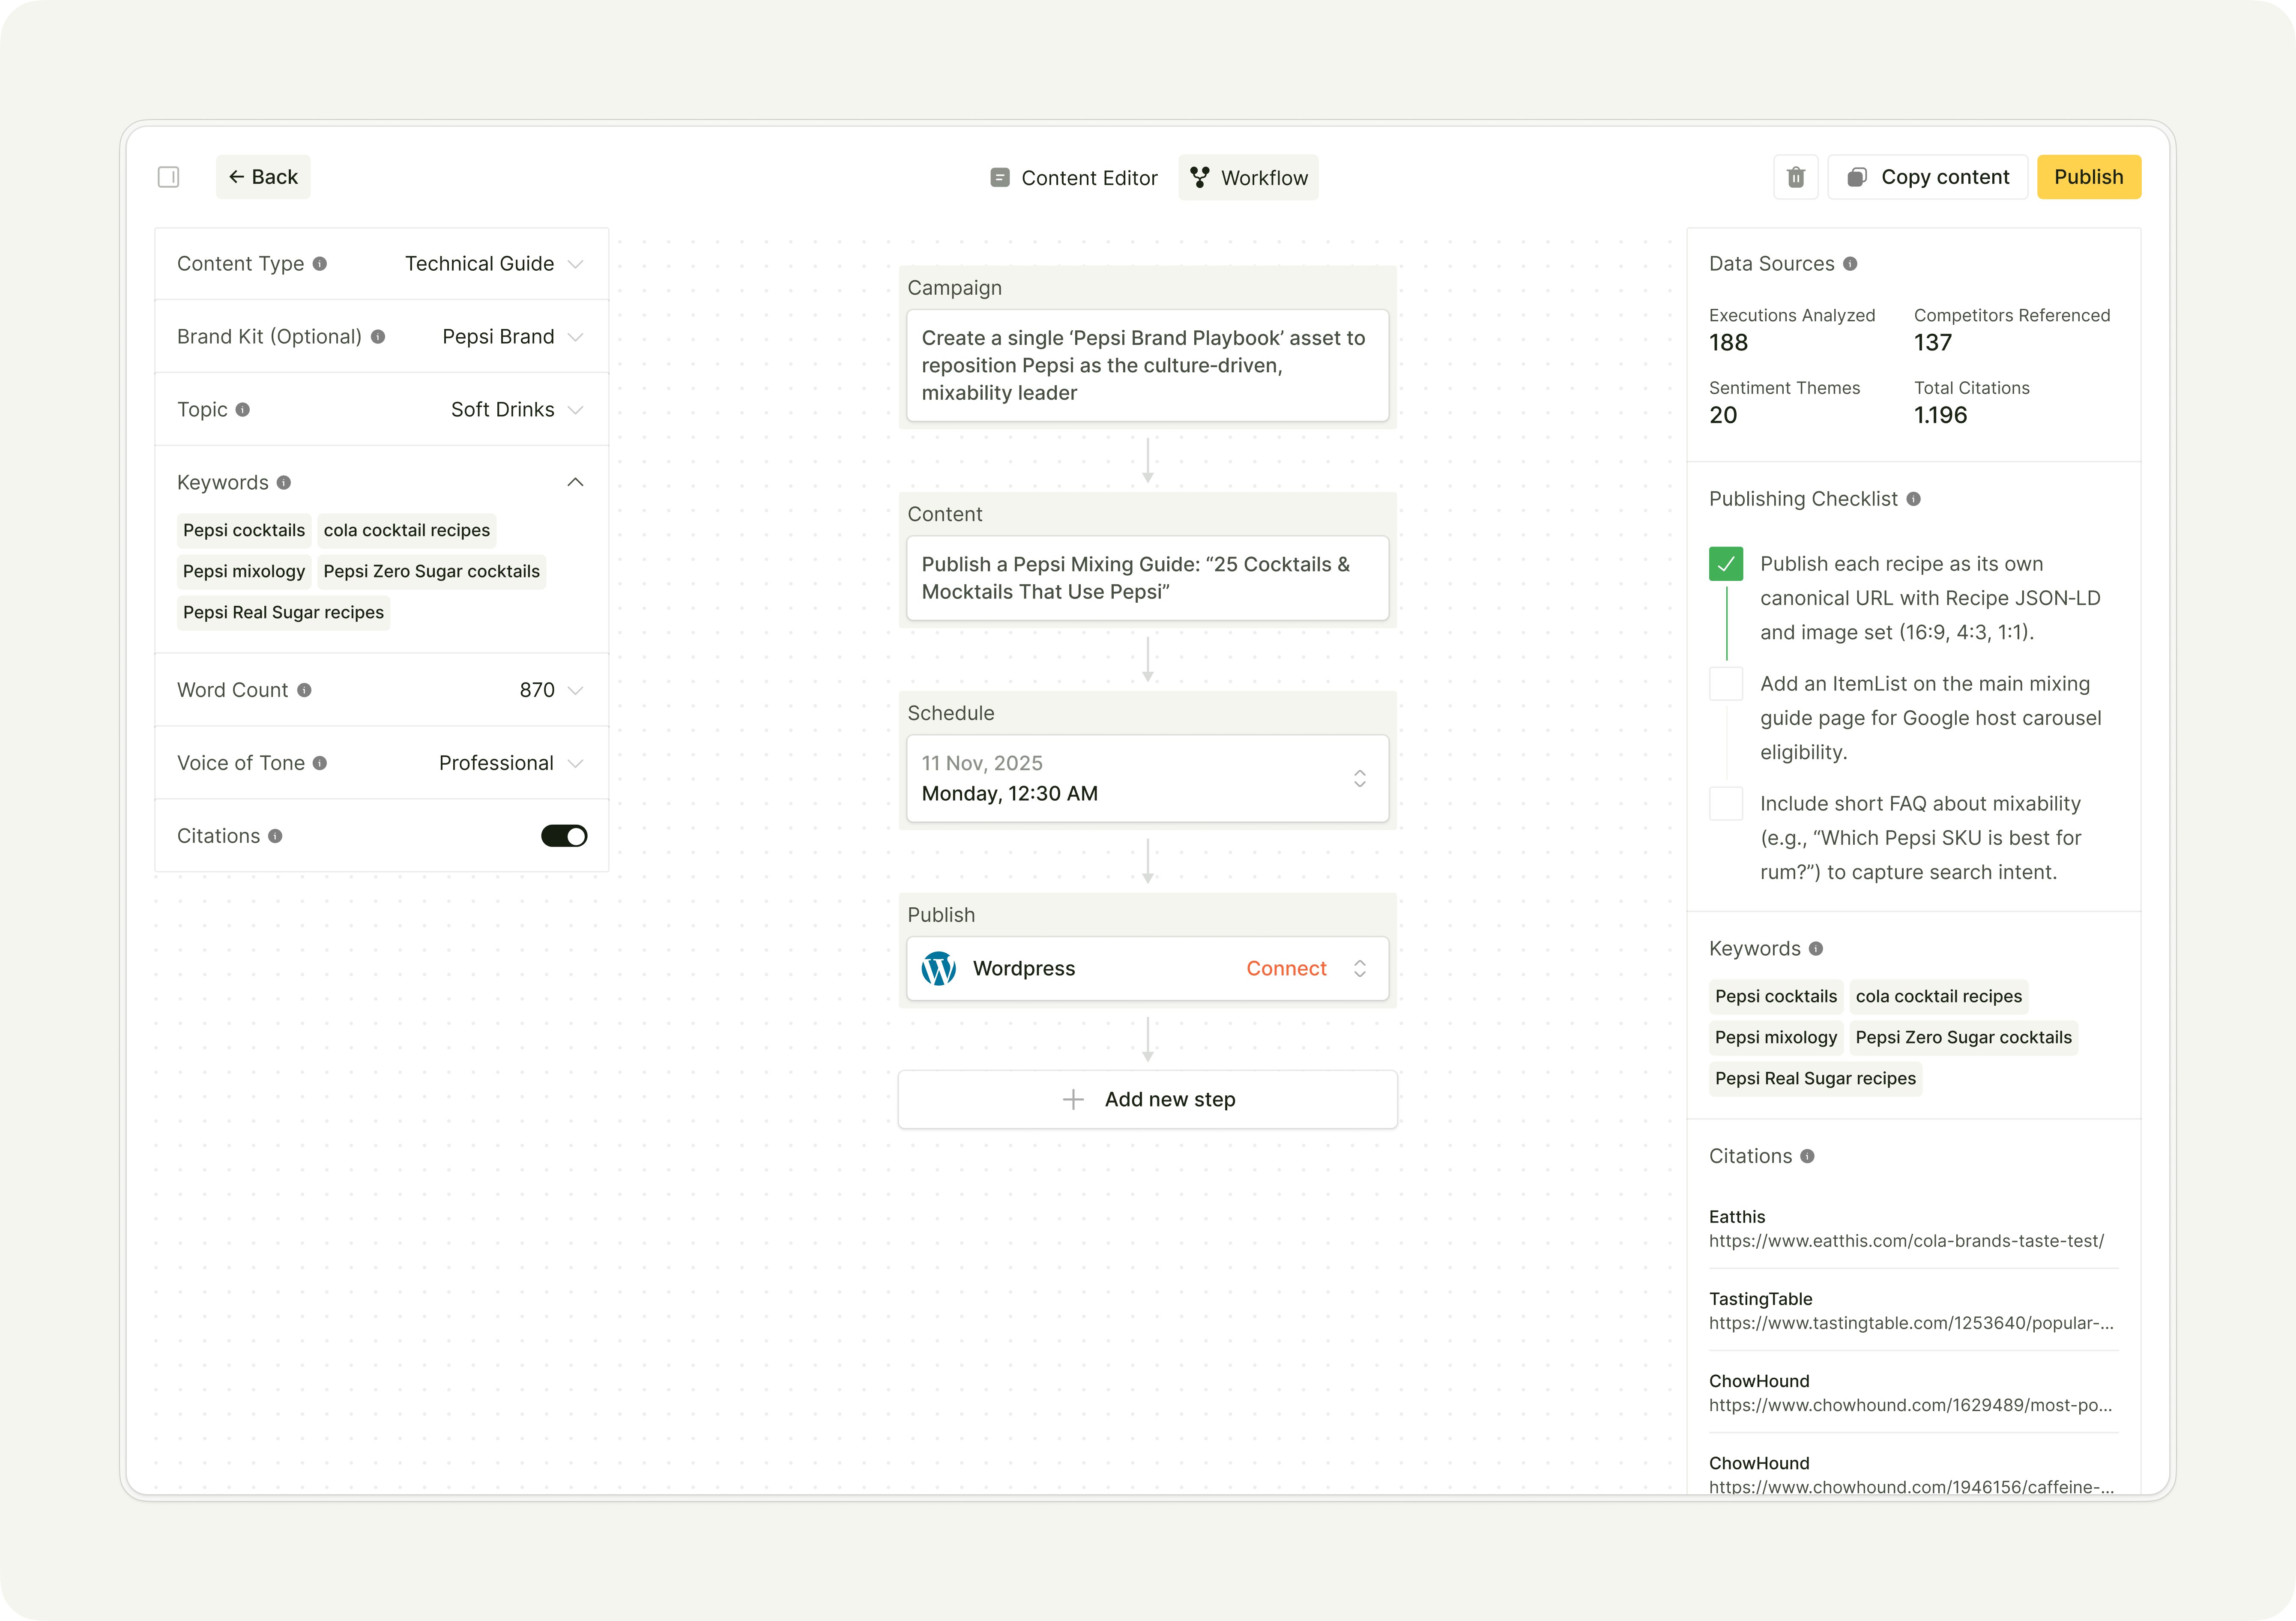Click the Competitors Referenced value 137
The height and width of the screenshot is (1621, 2296).
pos(1933,343)
